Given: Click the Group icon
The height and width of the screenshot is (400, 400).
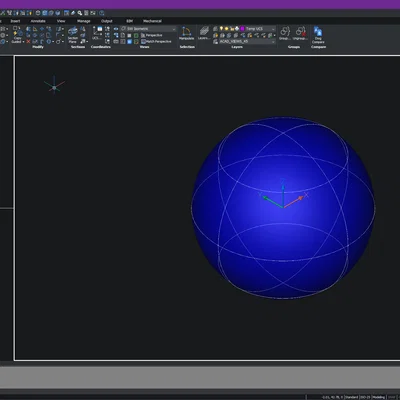Looking at the screenshot, I should tap(285, 33).
